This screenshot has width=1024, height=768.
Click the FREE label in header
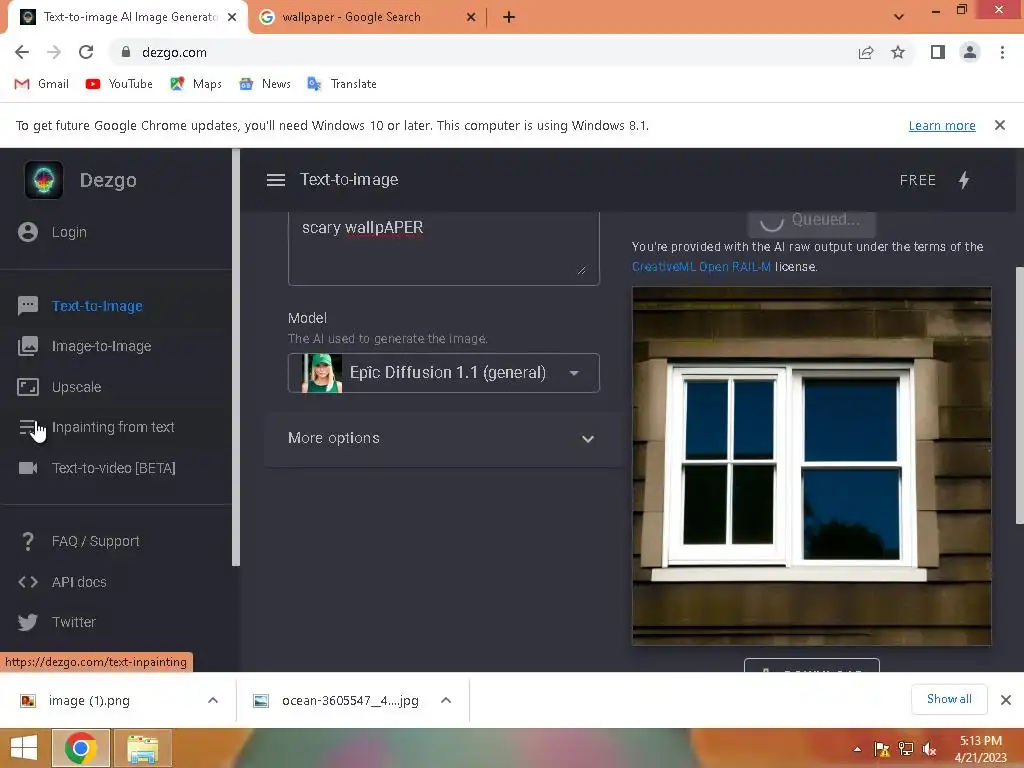918,180
